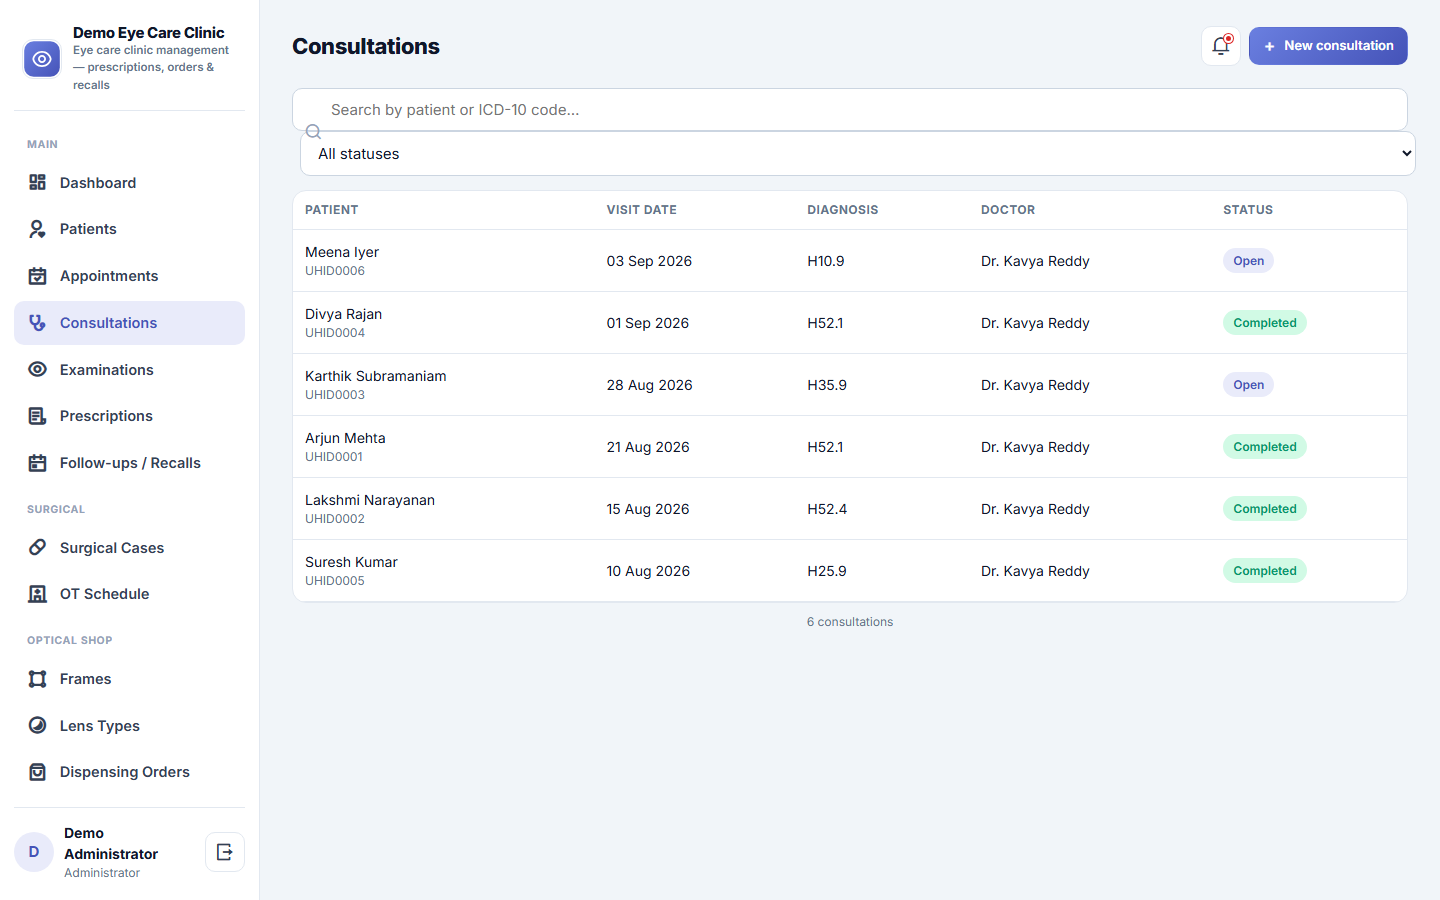Go to Dashboard in the sidebar
This screenshot has width=1440, height=900.
(130, 182)
